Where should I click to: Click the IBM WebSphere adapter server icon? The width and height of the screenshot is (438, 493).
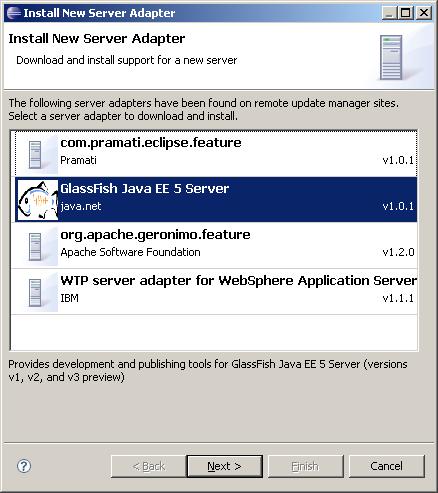click(x=37, y=292)
